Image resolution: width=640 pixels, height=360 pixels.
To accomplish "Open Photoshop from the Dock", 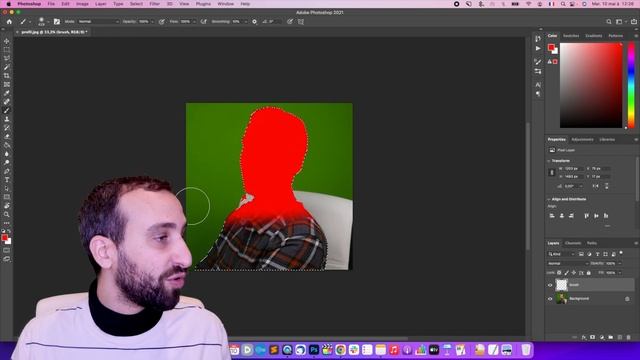I will 313,350.
